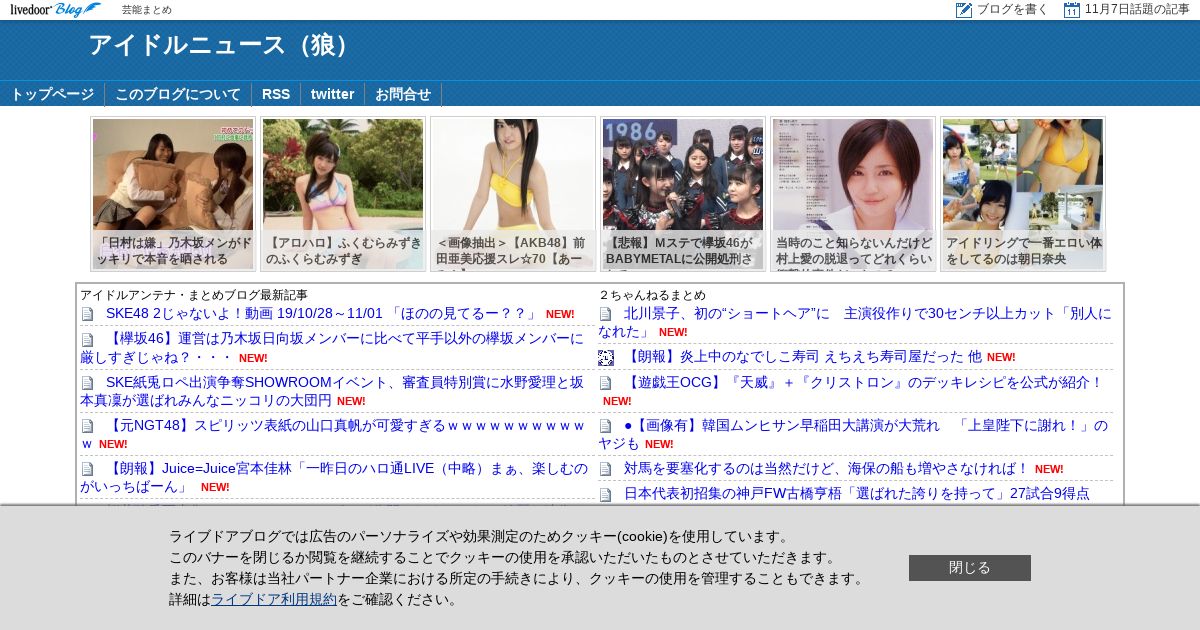This screenshot has height=630, width=1200.
Task: Open thumbnail Mステで欅坂46がBABYMETAL
Action: [683, 194]
